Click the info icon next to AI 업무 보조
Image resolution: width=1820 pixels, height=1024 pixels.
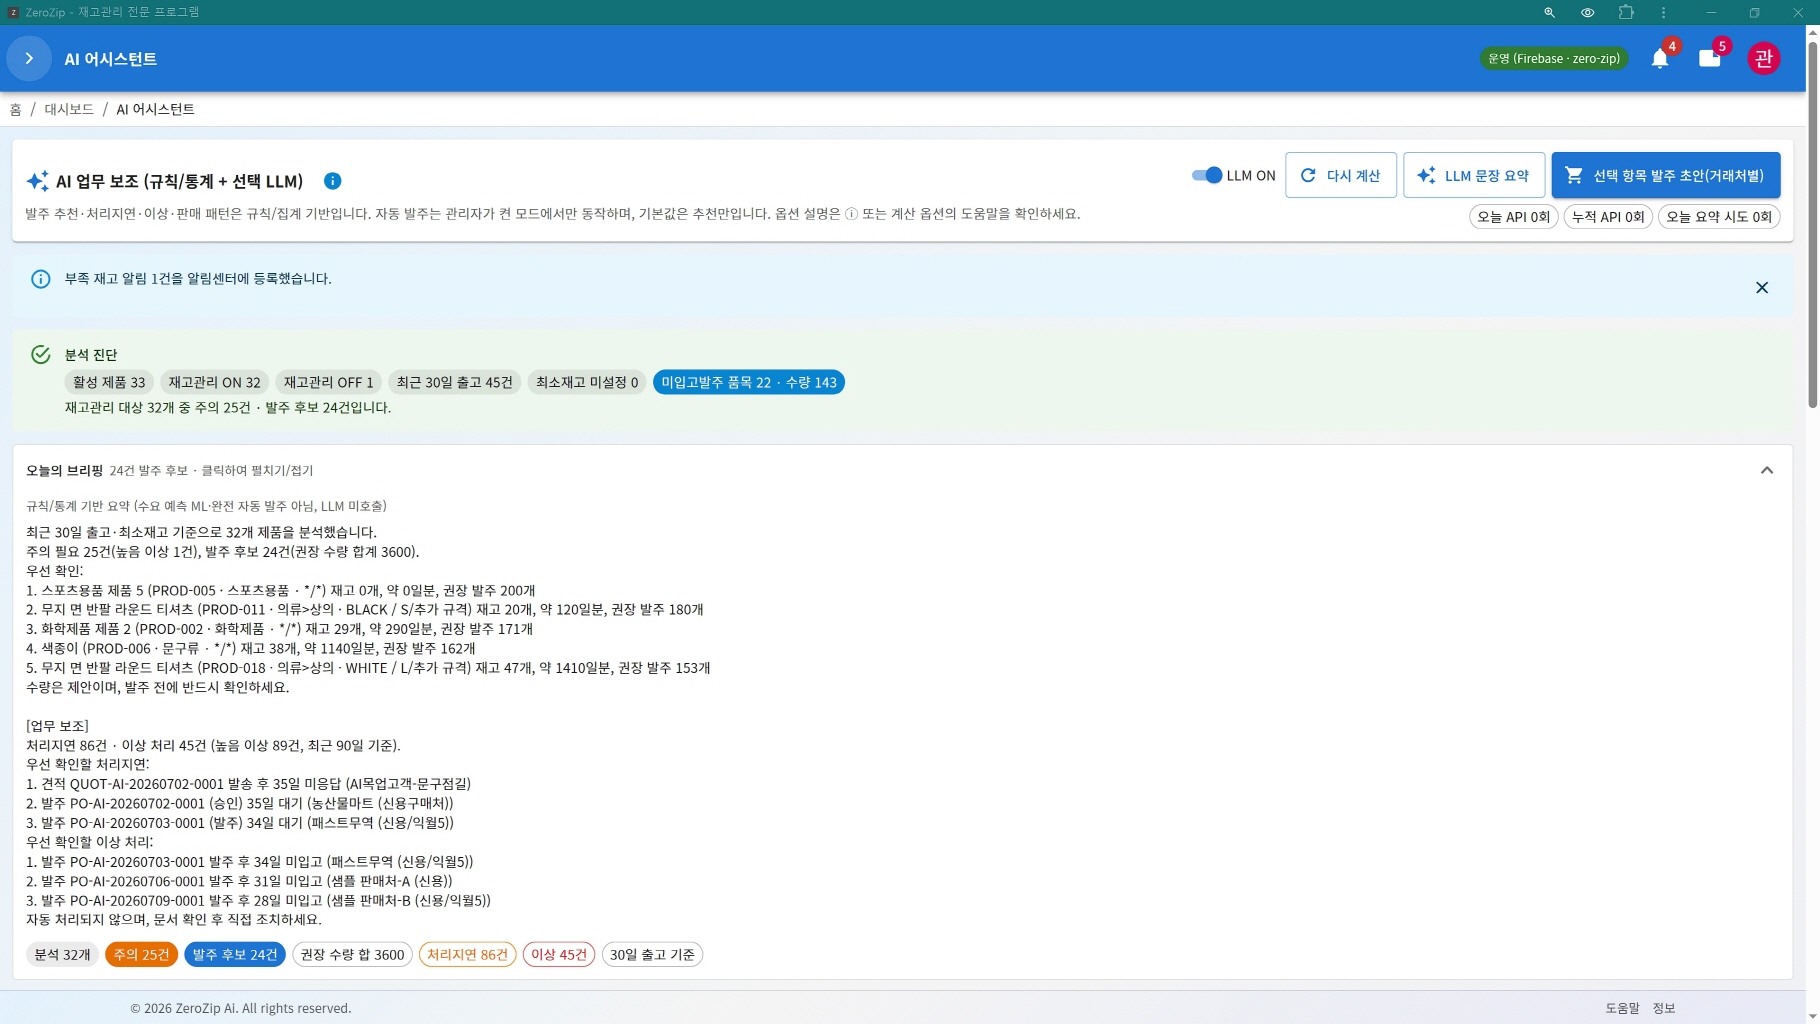(333, 181)
